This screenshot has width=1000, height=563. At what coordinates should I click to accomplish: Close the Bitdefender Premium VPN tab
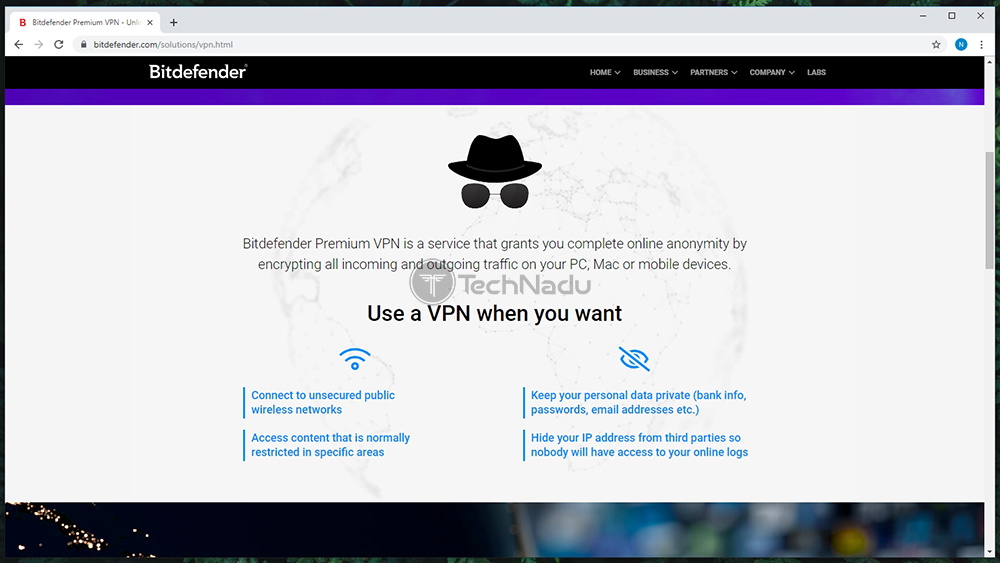(150, 22)
